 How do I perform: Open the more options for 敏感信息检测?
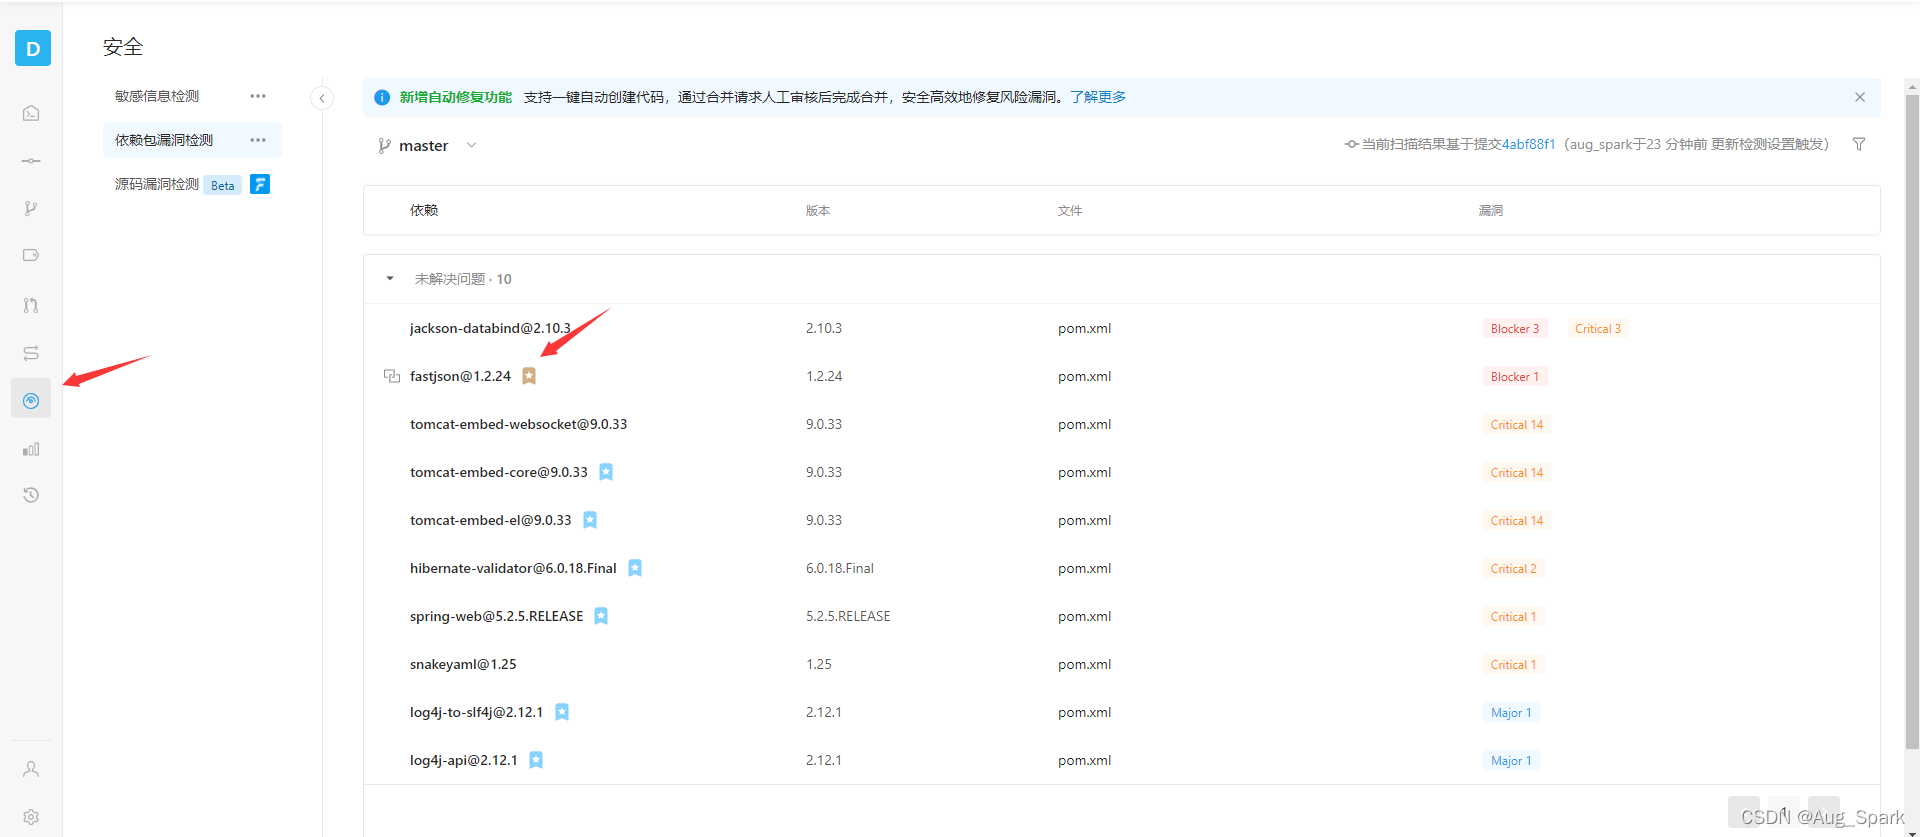258,96
